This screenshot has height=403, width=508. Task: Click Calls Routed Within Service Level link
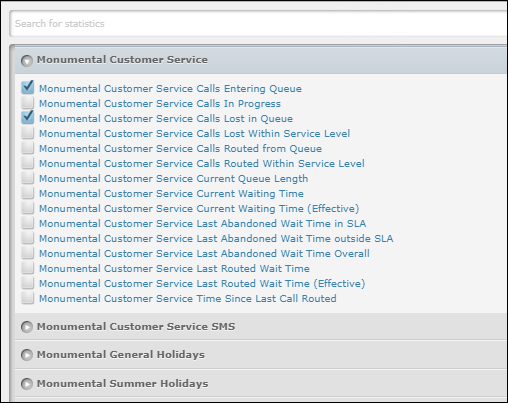[202, 164]
